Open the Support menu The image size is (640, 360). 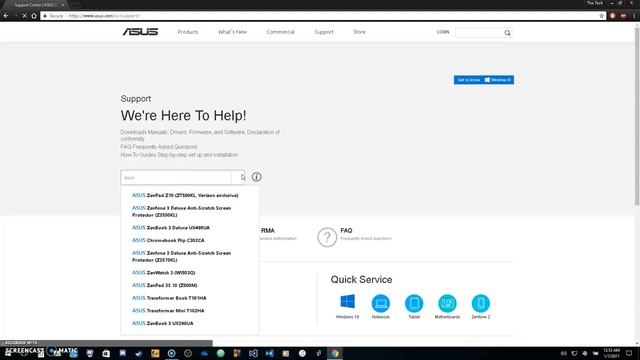coord(324,32)
